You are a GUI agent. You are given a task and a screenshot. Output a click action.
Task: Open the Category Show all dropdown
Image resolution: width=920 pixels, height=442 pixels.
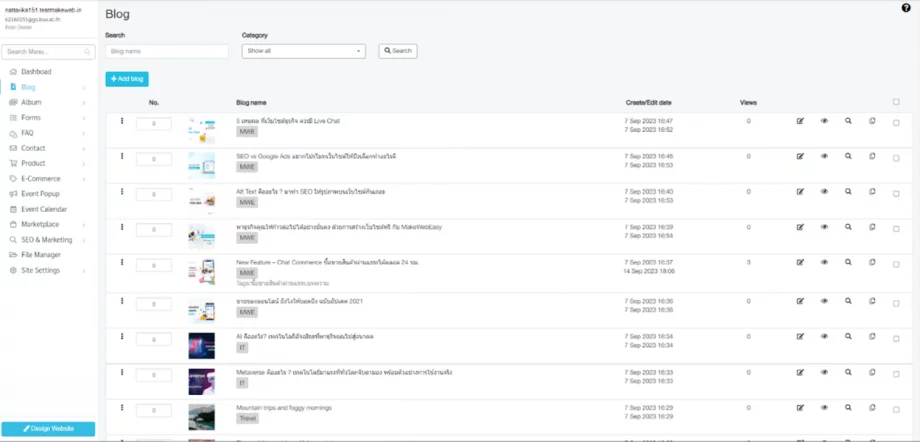click(x=303, y=51)
